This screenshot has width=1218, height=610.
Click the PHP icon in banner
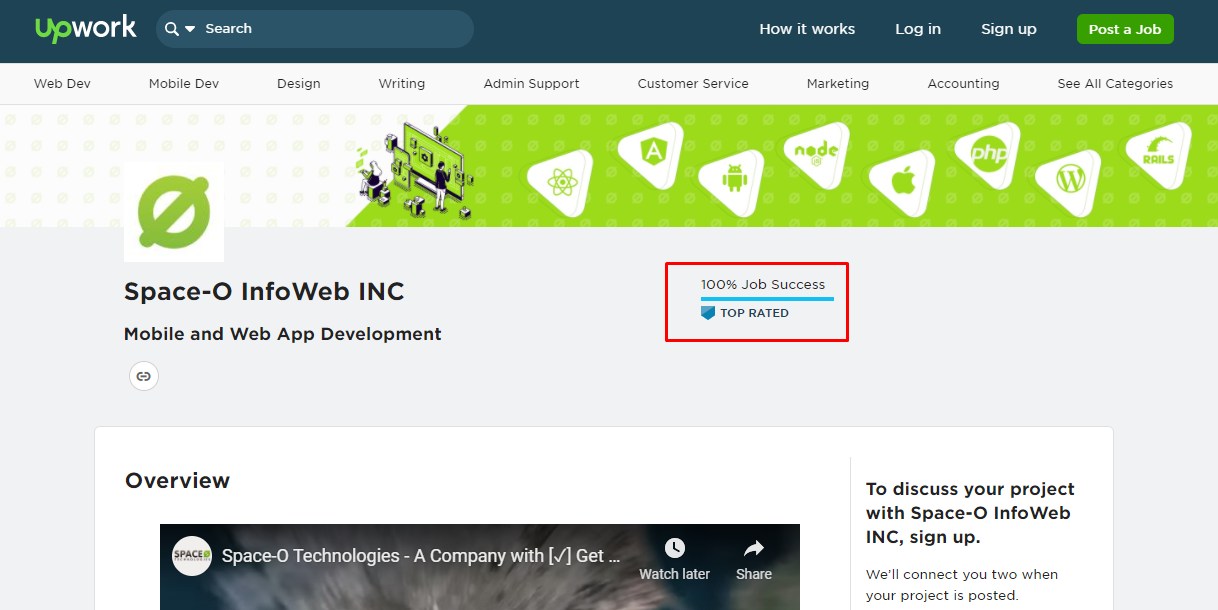tap(988, 154)
